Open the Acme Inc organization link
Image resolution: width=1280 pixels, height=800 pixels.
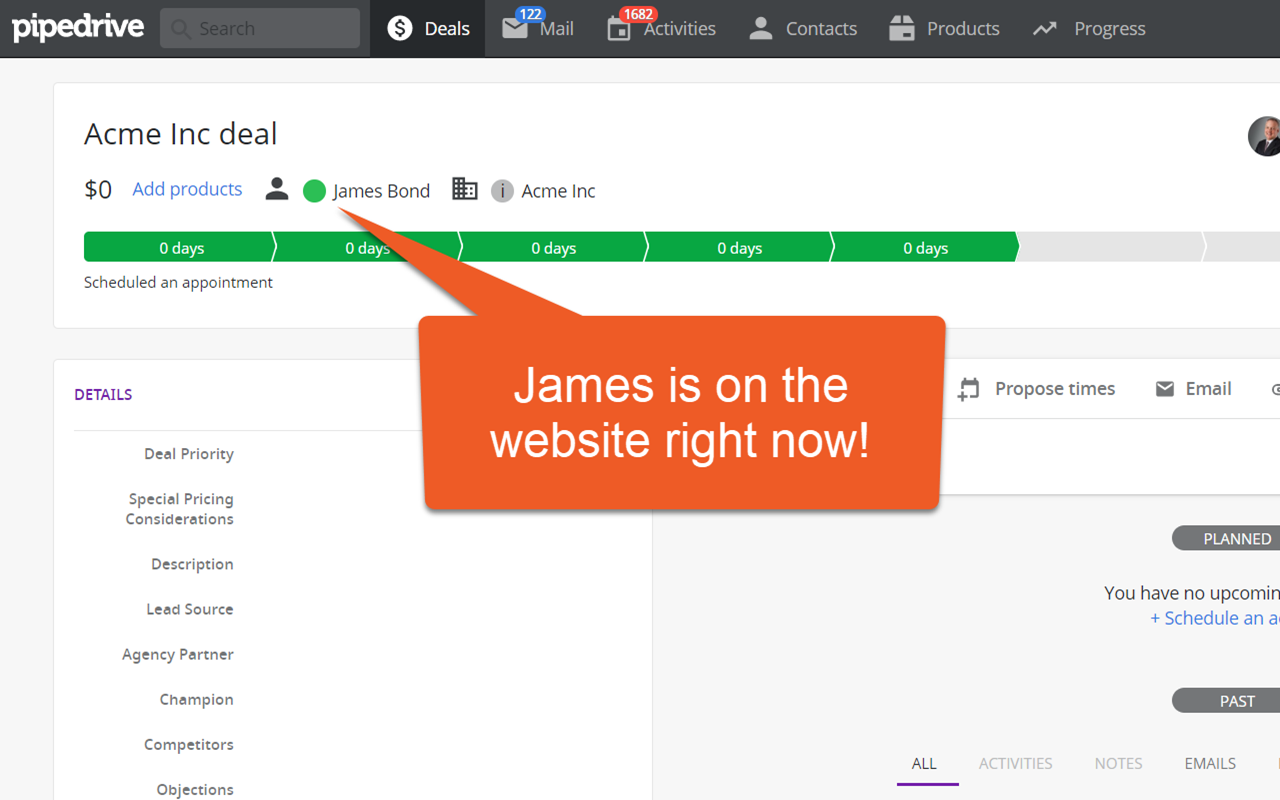pyautogui.click(x=558, y=191)
